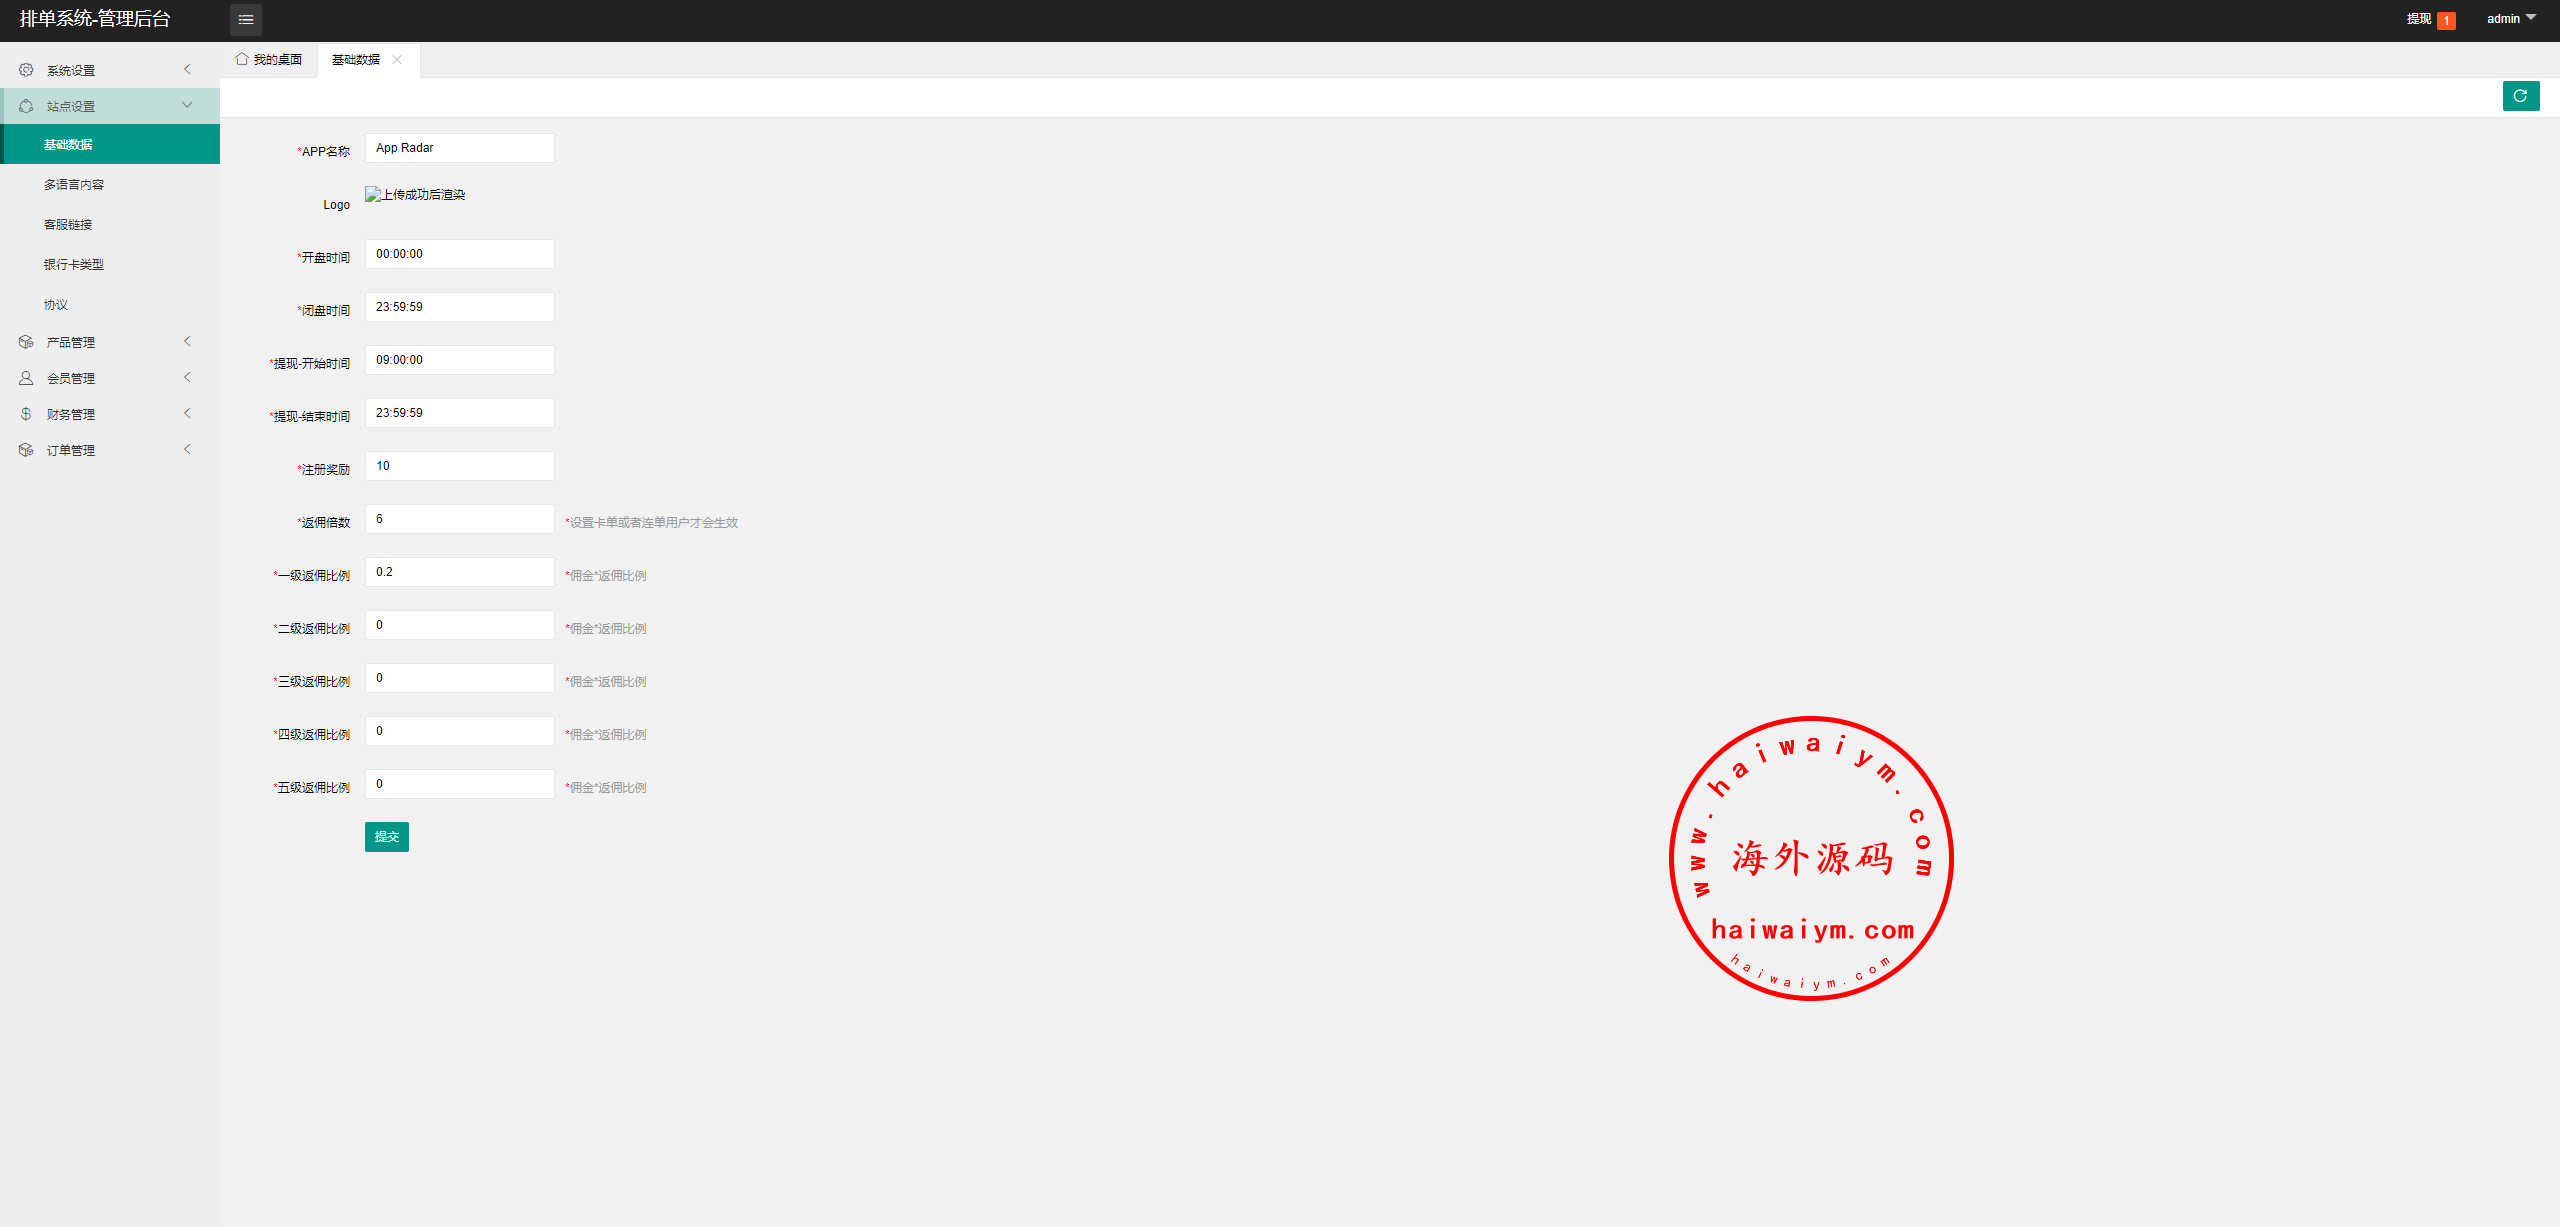The width and height of the screenshot is (2560, 1227).
Task: Click the 财务管理 dollar icon
Action: pos(26,414)
